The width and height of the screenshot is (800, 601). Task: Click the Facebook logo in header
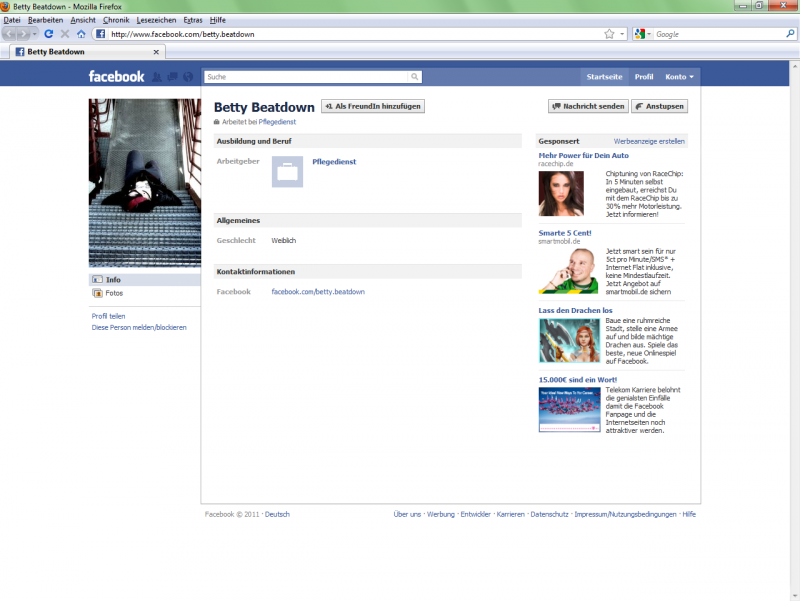tap(116, 76)
